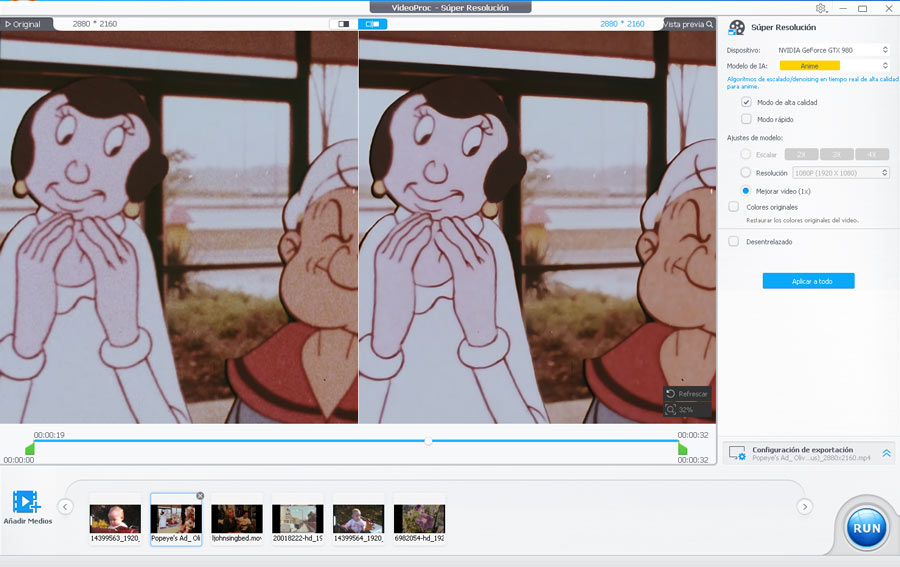Switch to single-pane comparison view
Viewport: 900px width, 567px height.
[x=343, y=24]
